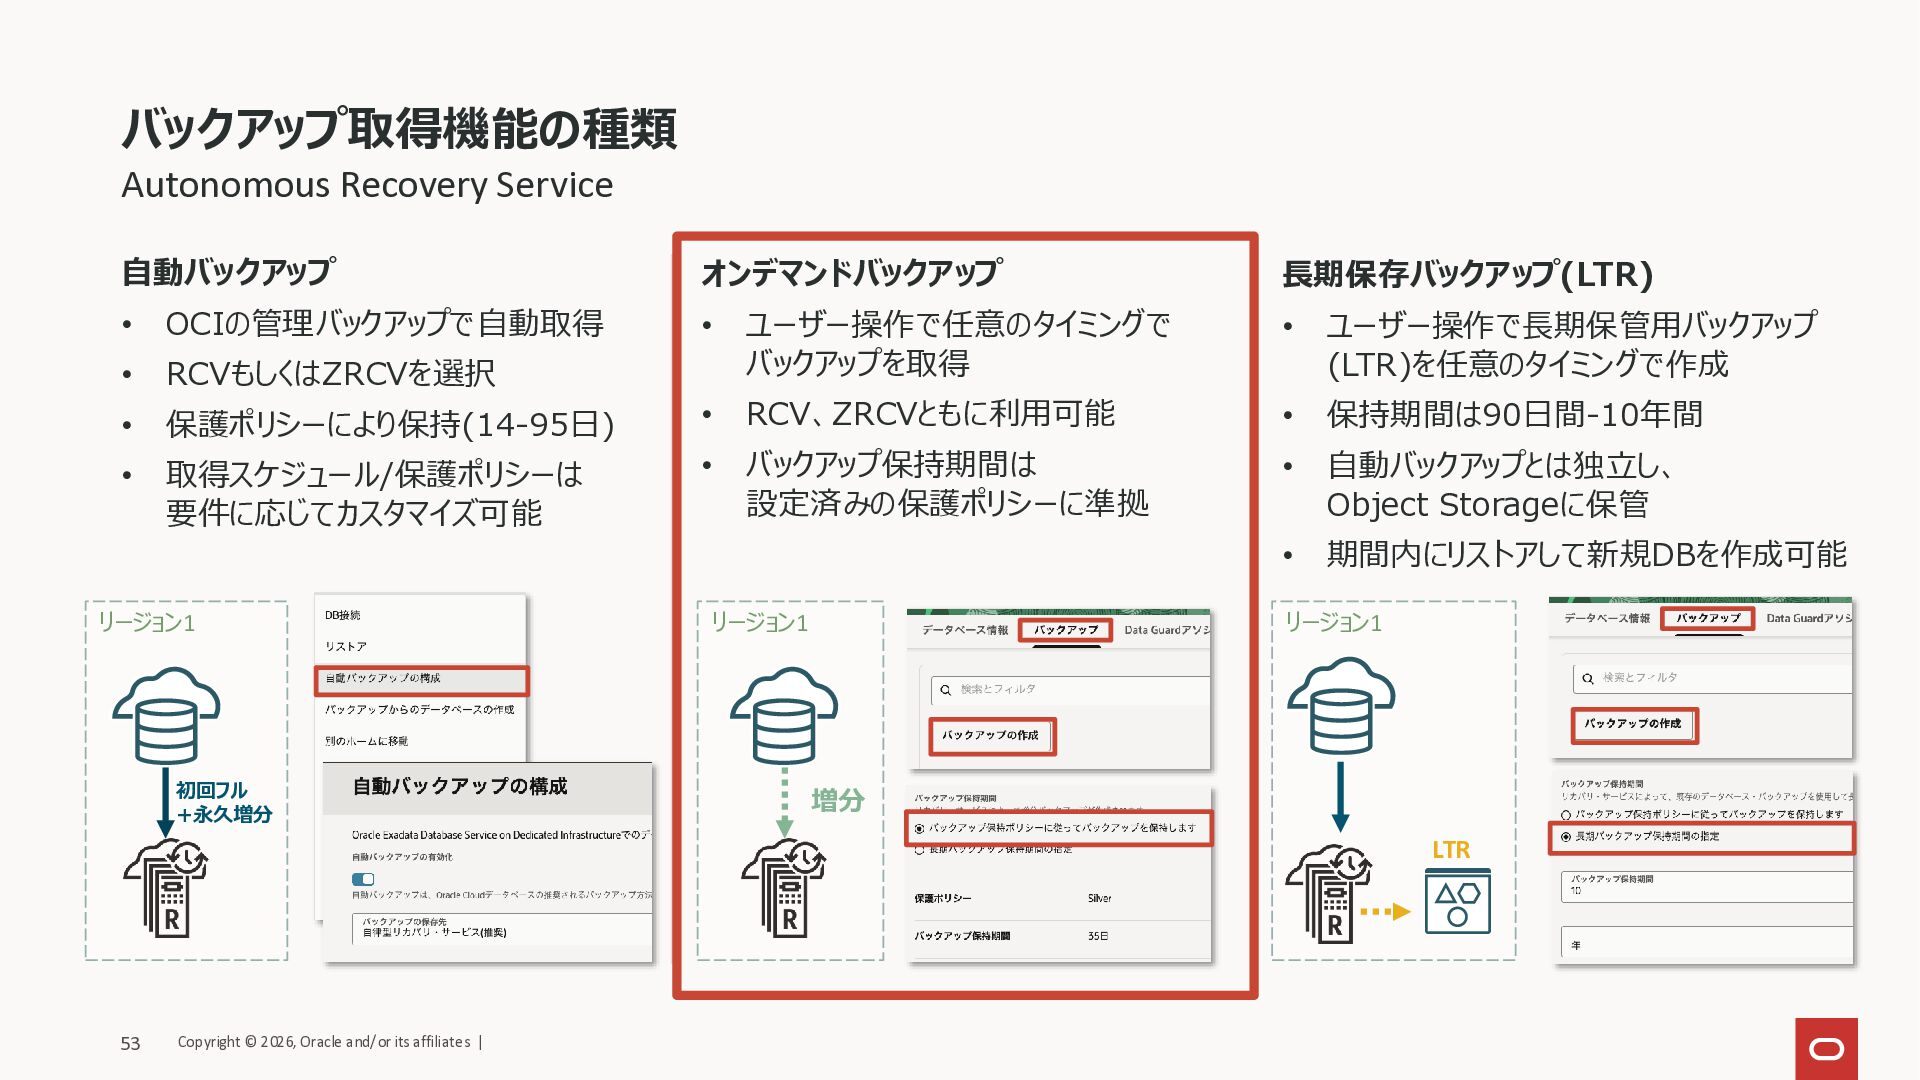Select radio バックアップ保持ポリシー in on-demand panel
The height and width of the screenshot is (1080, 1920).
pos(920,828)
